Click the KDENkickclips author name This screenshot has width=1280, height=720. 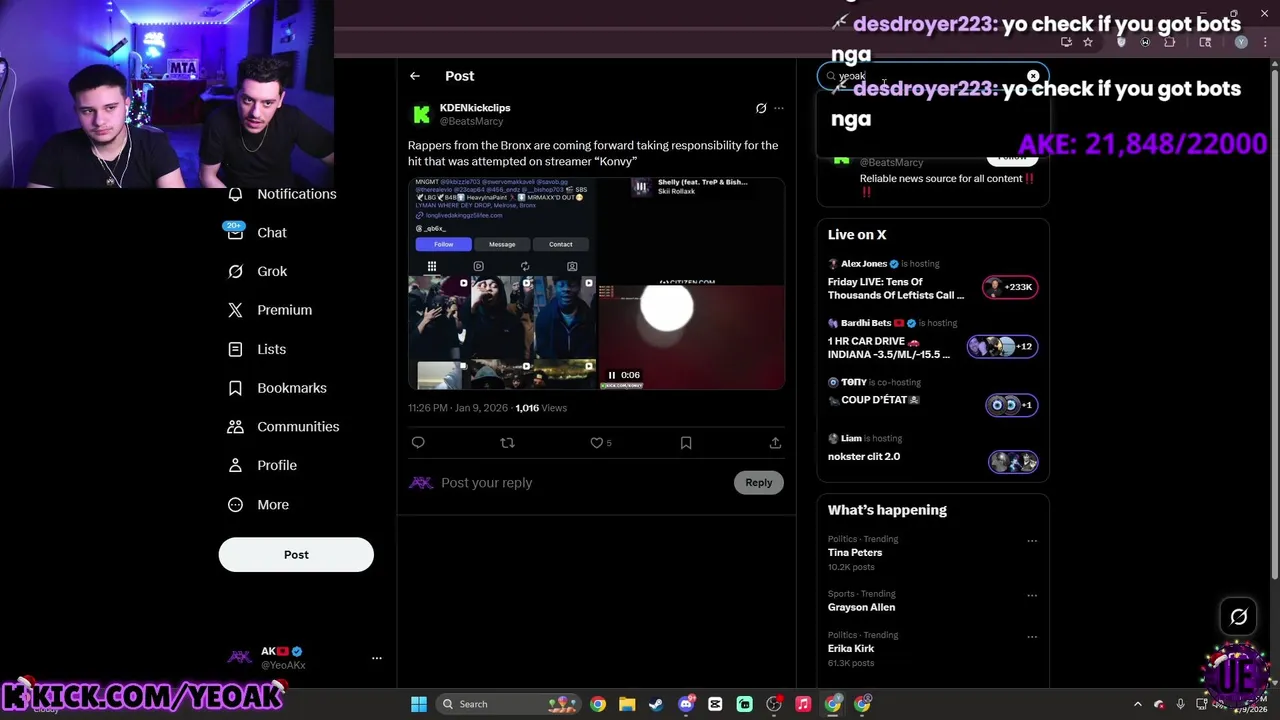click(x=475, y=108)
